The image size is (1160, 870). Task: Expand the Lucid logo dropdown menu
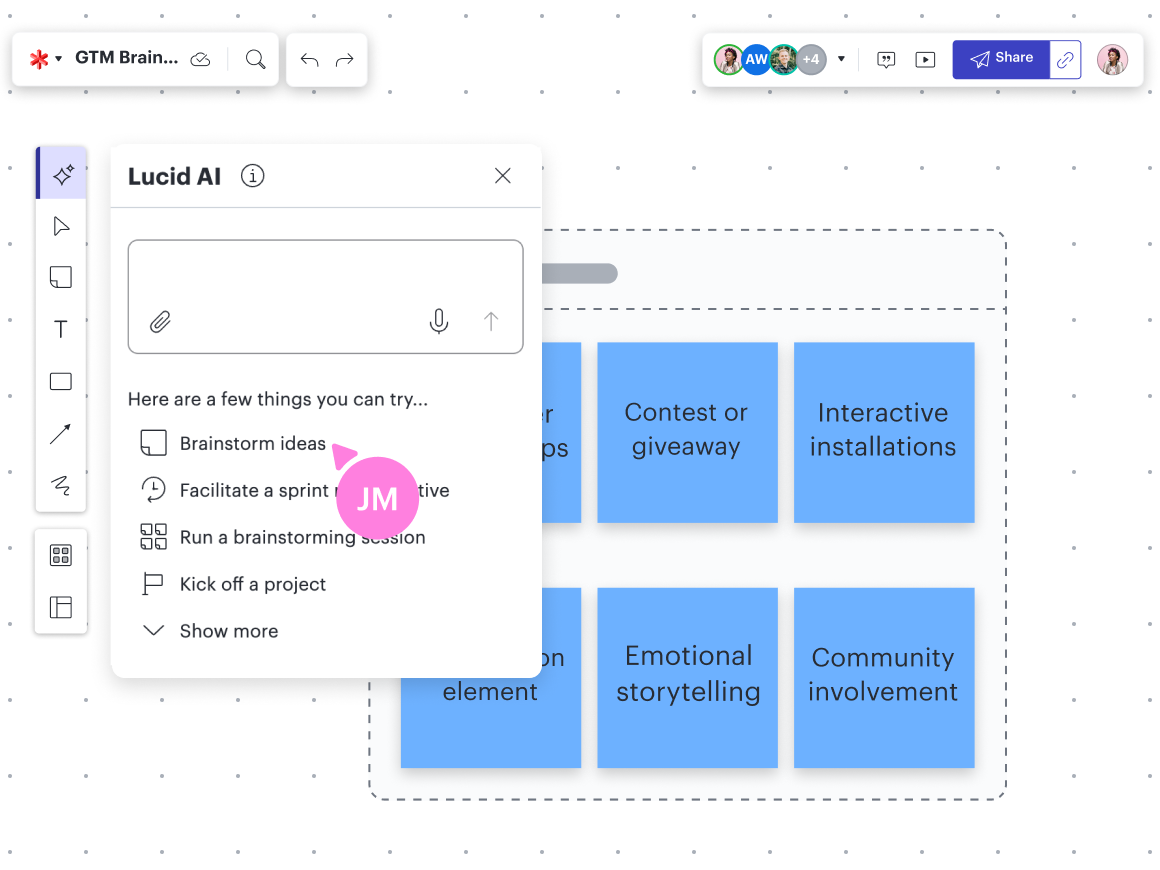[x=46, y=59]
